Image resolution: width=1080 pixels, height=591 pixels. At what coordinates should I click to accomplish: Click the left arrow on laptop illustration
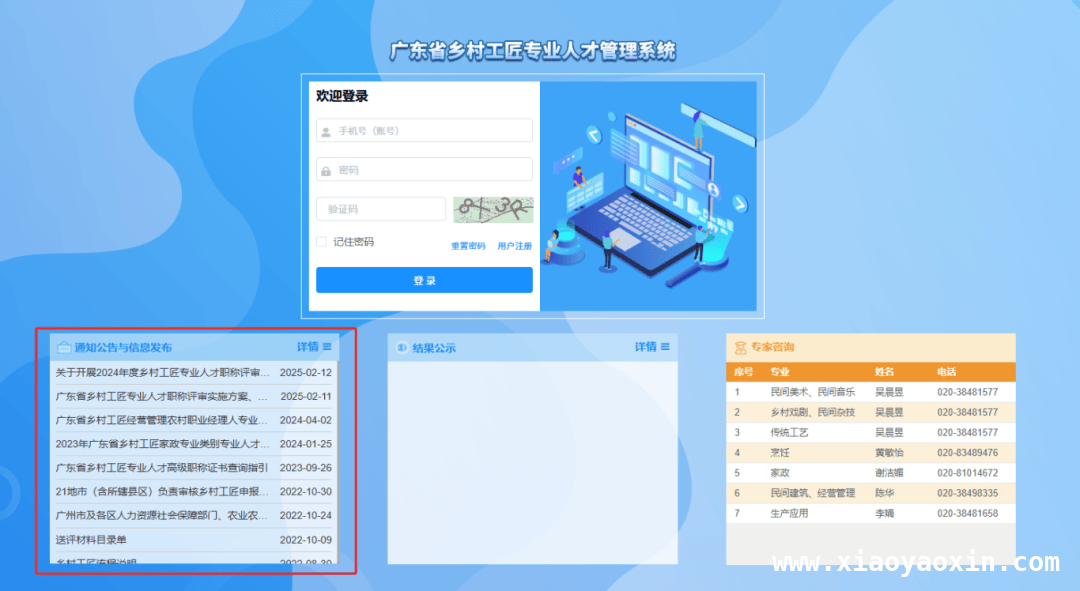click(593, 135)
